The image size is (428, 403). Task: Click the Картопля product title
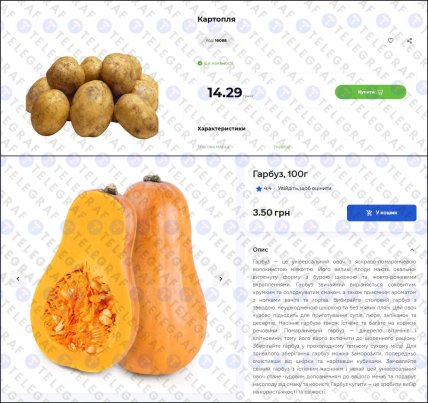point(216,19)
